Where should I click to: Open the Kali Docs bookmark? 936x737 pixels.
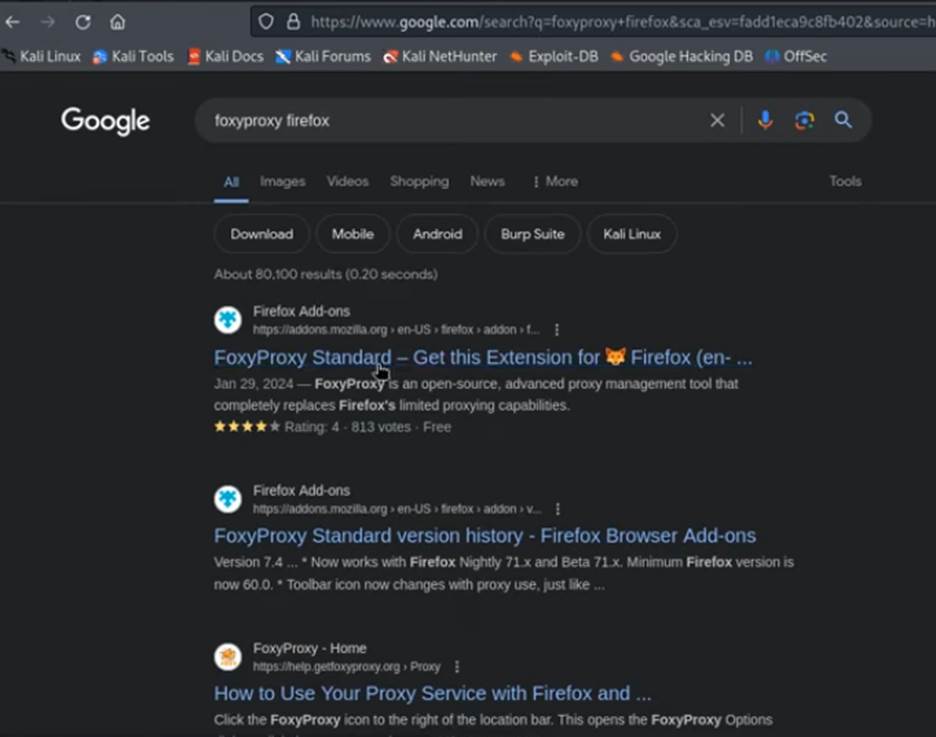[226, 56]
